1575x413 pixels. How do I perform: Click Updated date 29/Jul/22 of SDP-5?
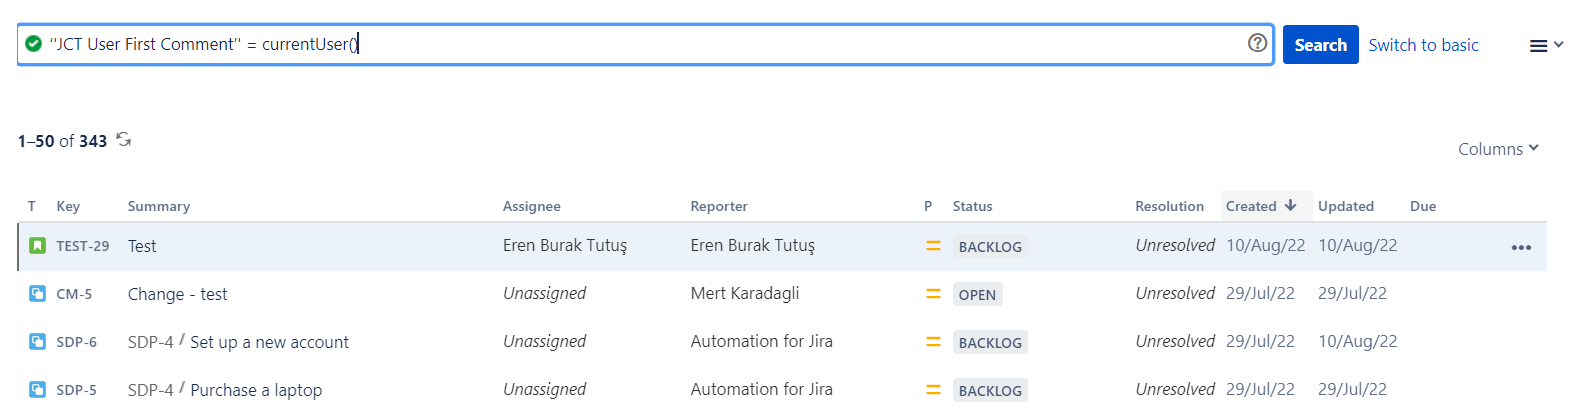pos(1352,390)
